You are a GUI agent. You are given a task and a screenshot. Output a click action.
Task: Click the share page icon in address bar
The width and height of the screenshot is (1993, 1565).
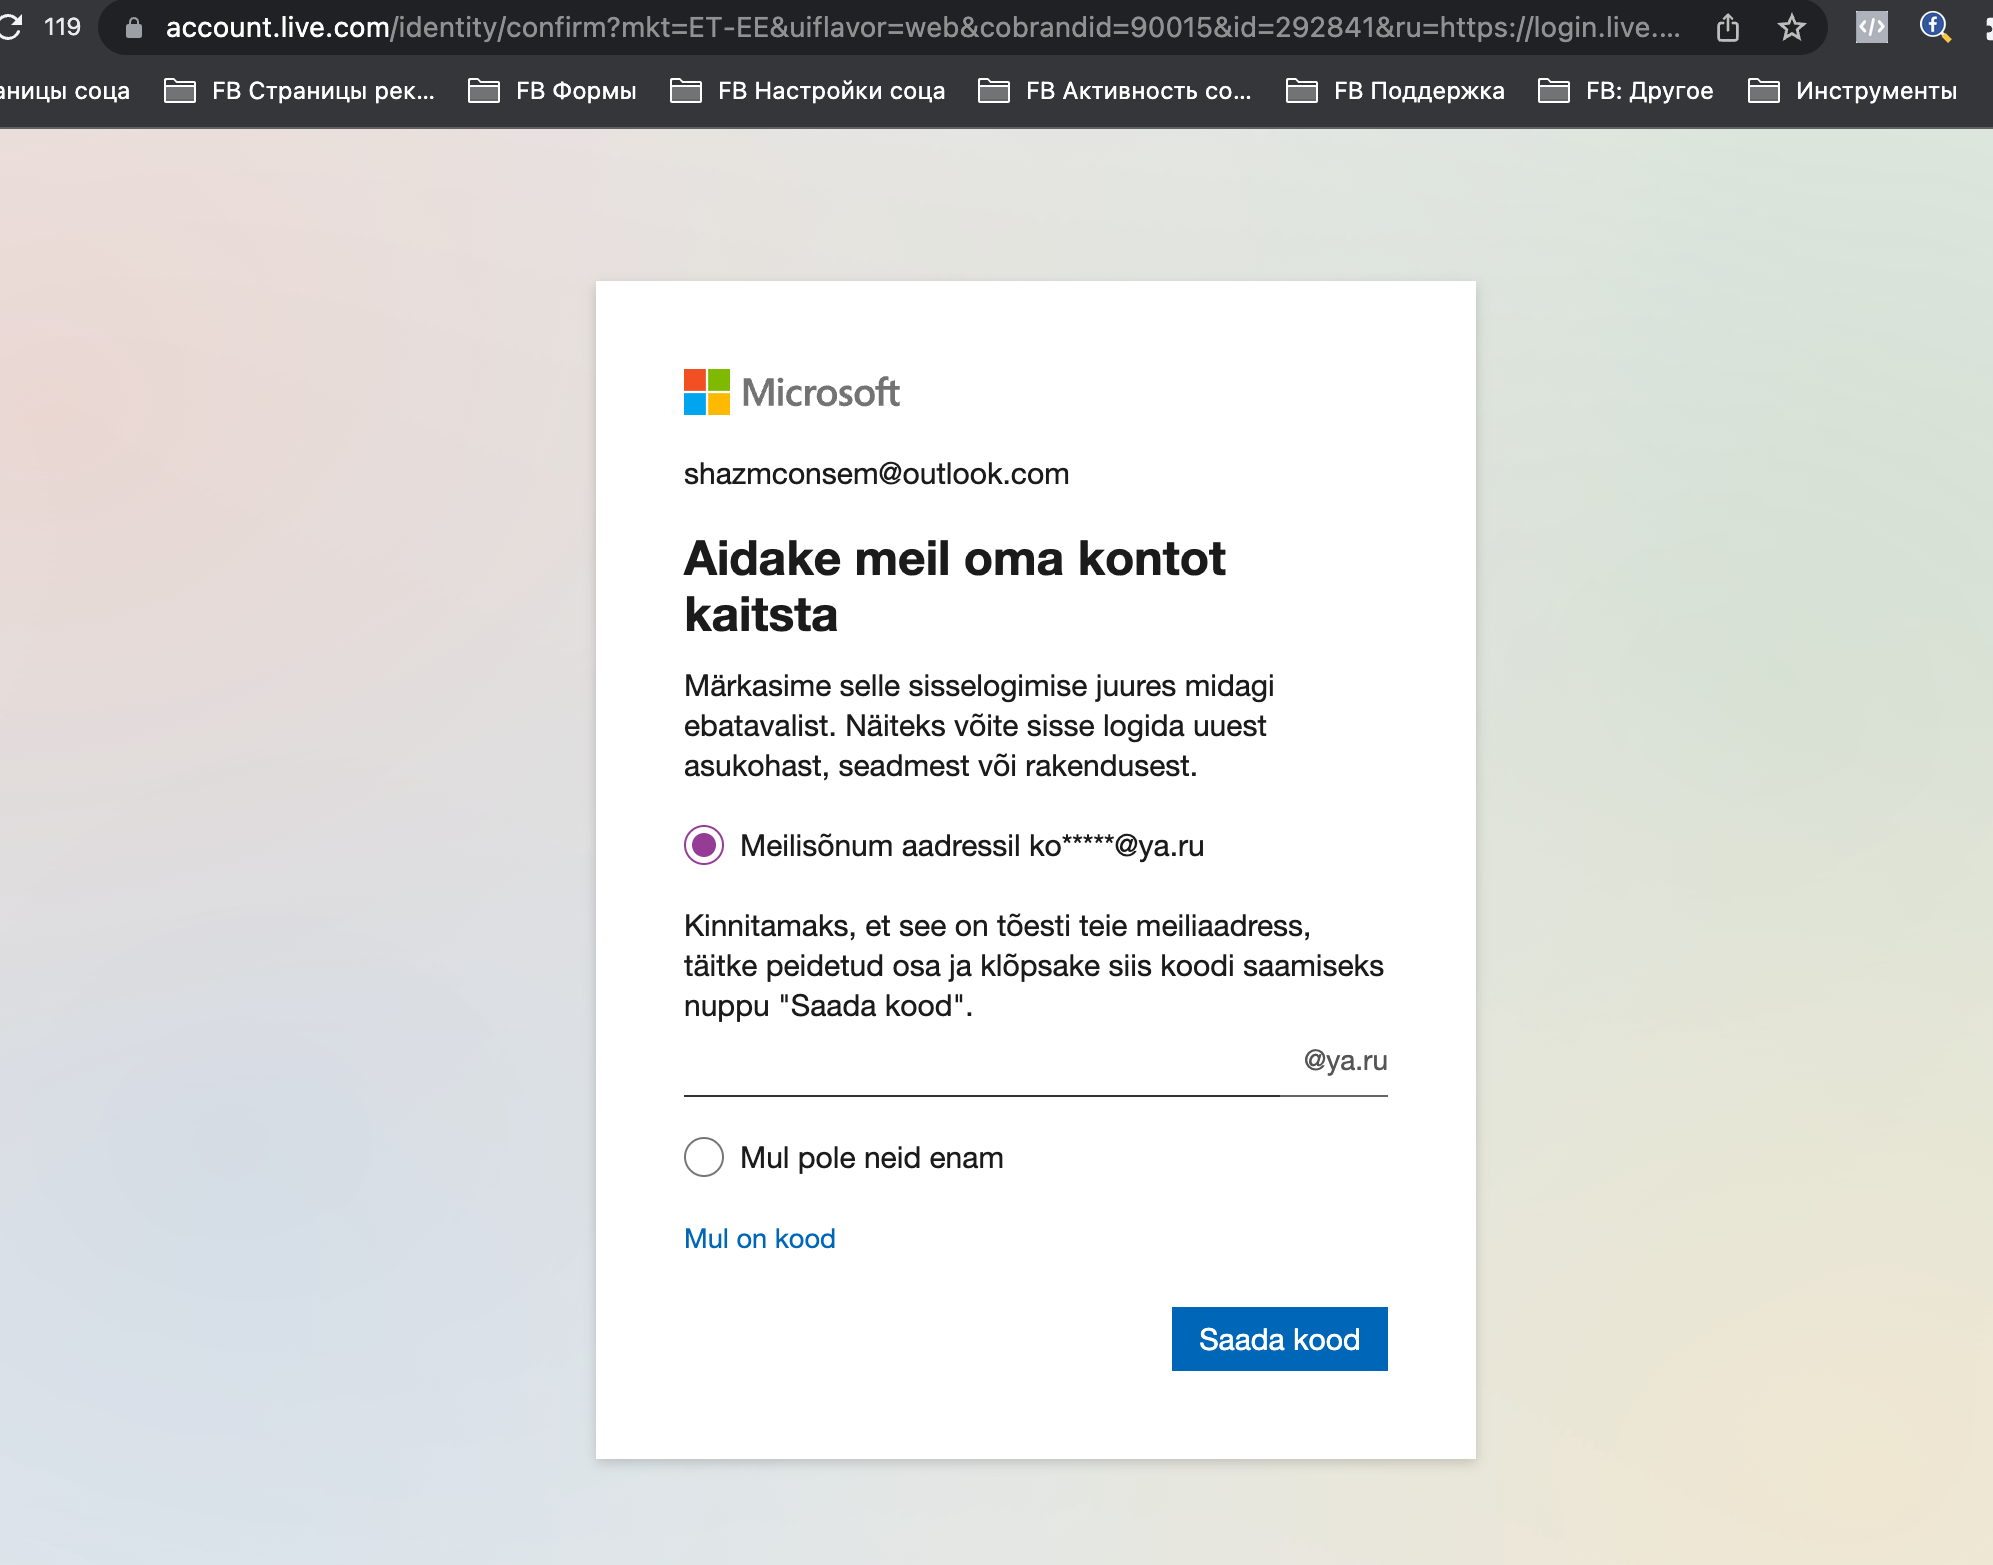pos(1728,28)
